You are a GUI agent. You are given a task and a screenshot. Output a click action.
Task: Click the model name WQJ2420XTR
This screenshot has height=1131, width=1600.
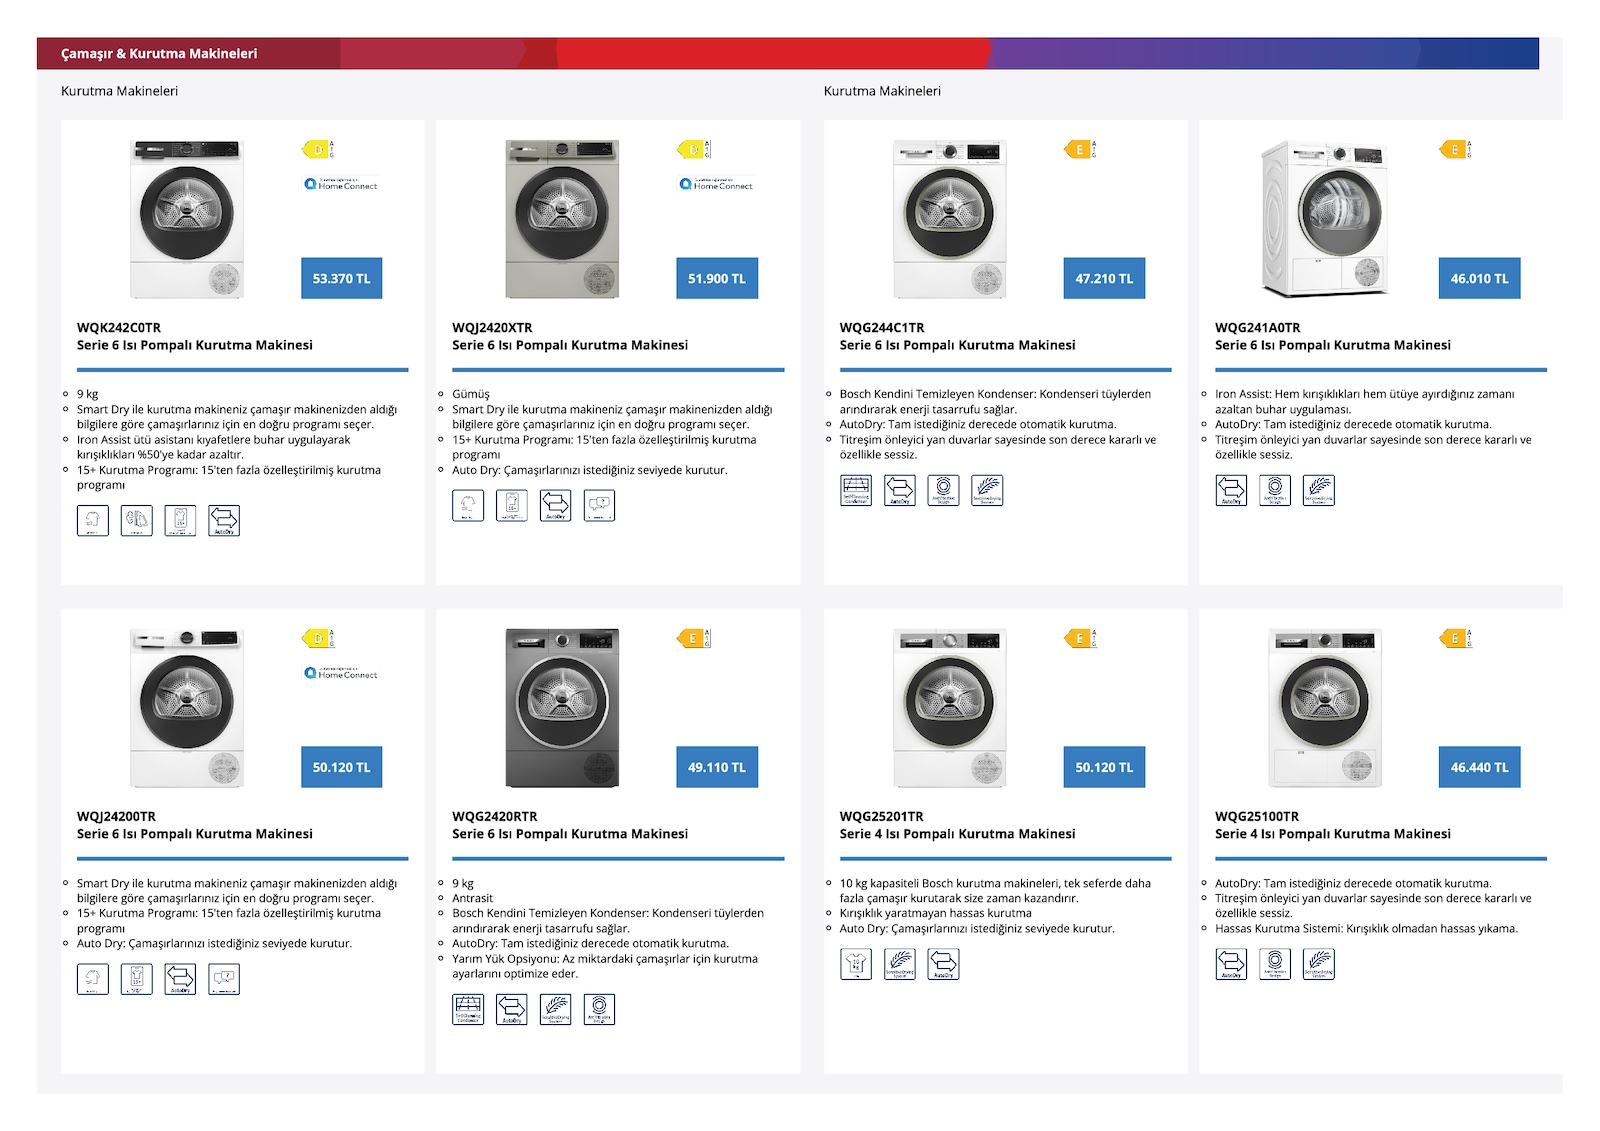point(492,328)
